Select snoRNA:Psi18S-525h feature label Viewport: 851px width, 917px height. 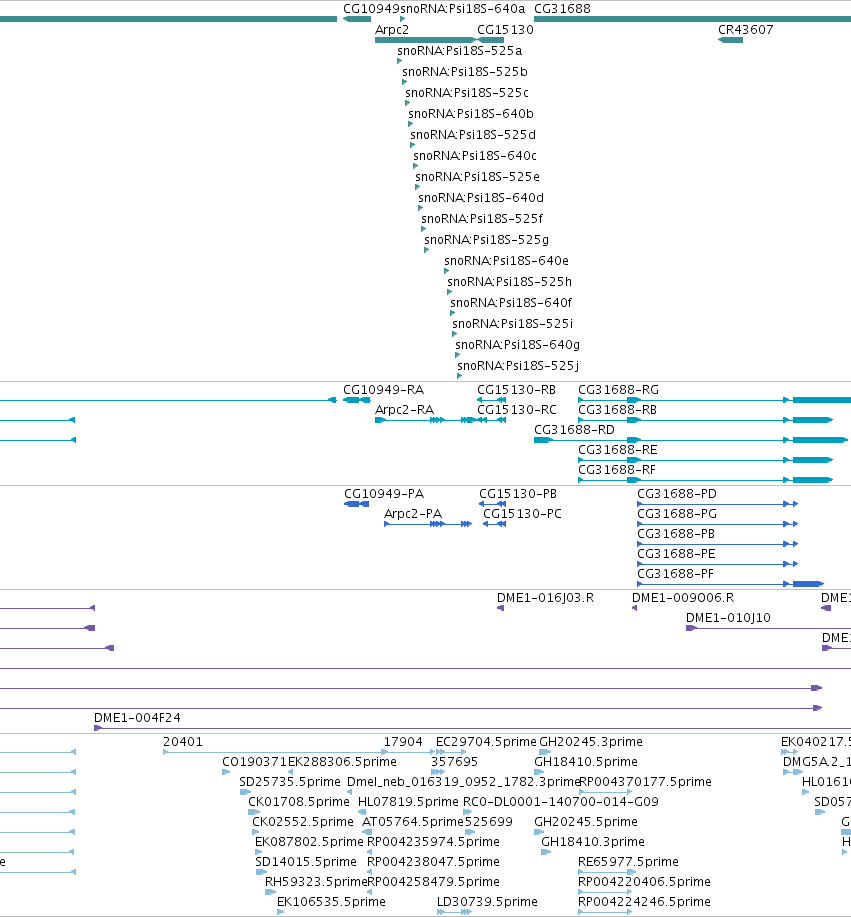(509, 282)
